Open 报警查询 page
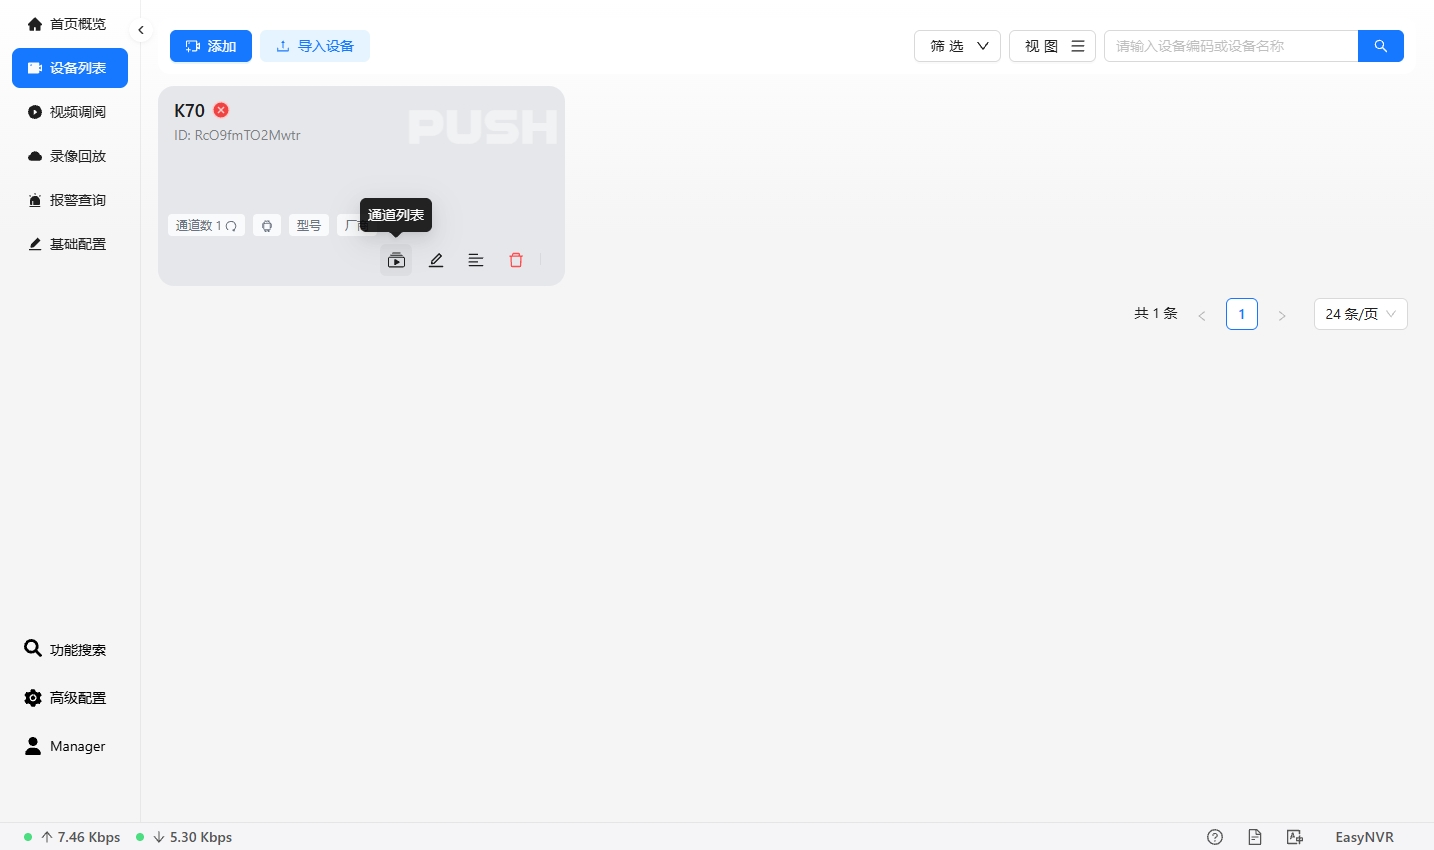Screen dimensions: 1434x850 pos(70,200)
